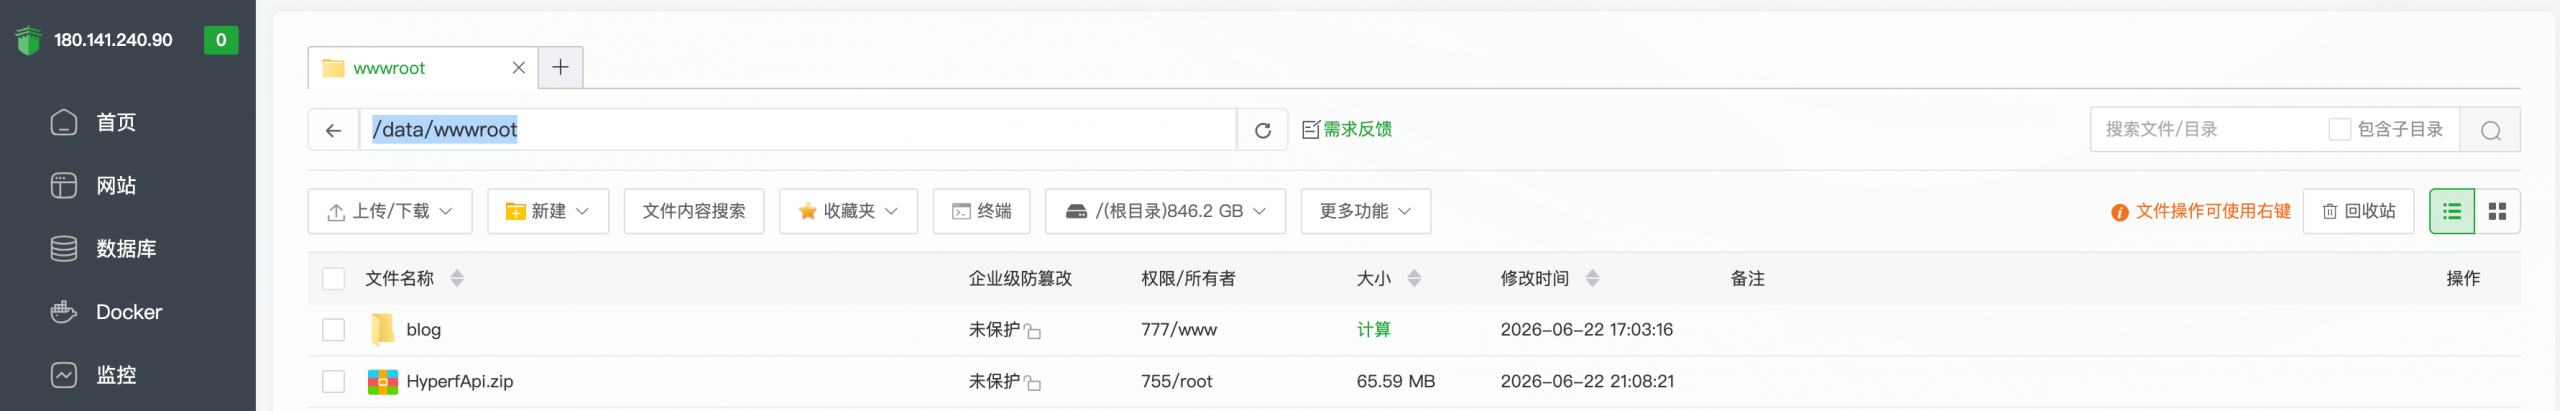
Task: Open 新建 new item dropdown
Action: [548, 211]
